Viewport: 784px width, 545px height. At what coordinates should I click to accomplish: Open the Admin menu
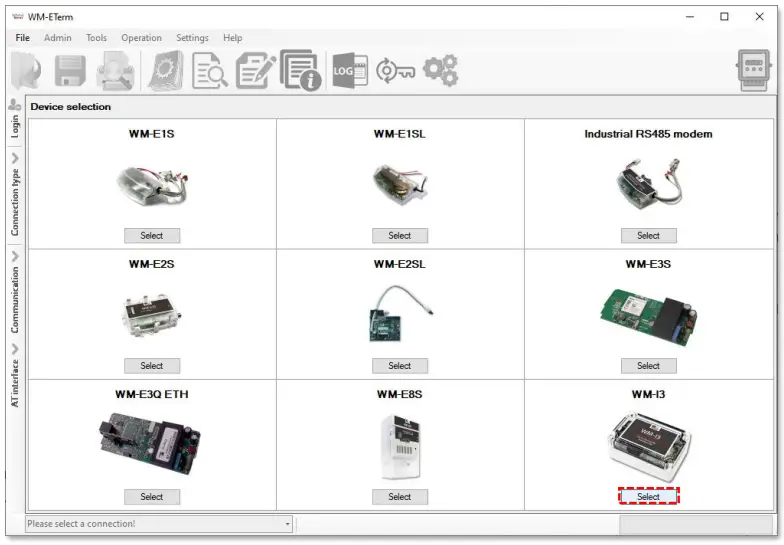58,38
